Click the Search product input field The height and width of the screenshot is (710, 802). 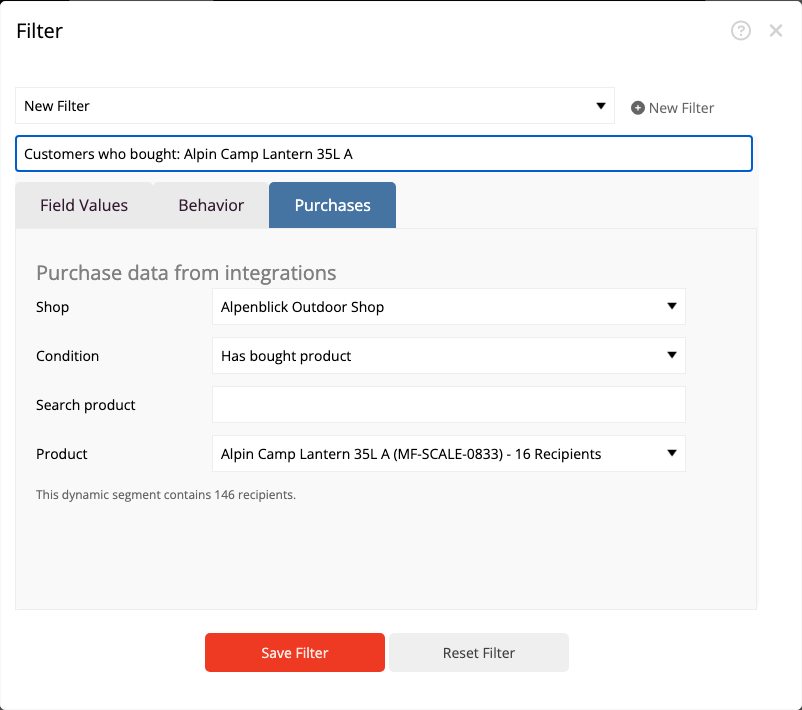(x=449, y=405)
